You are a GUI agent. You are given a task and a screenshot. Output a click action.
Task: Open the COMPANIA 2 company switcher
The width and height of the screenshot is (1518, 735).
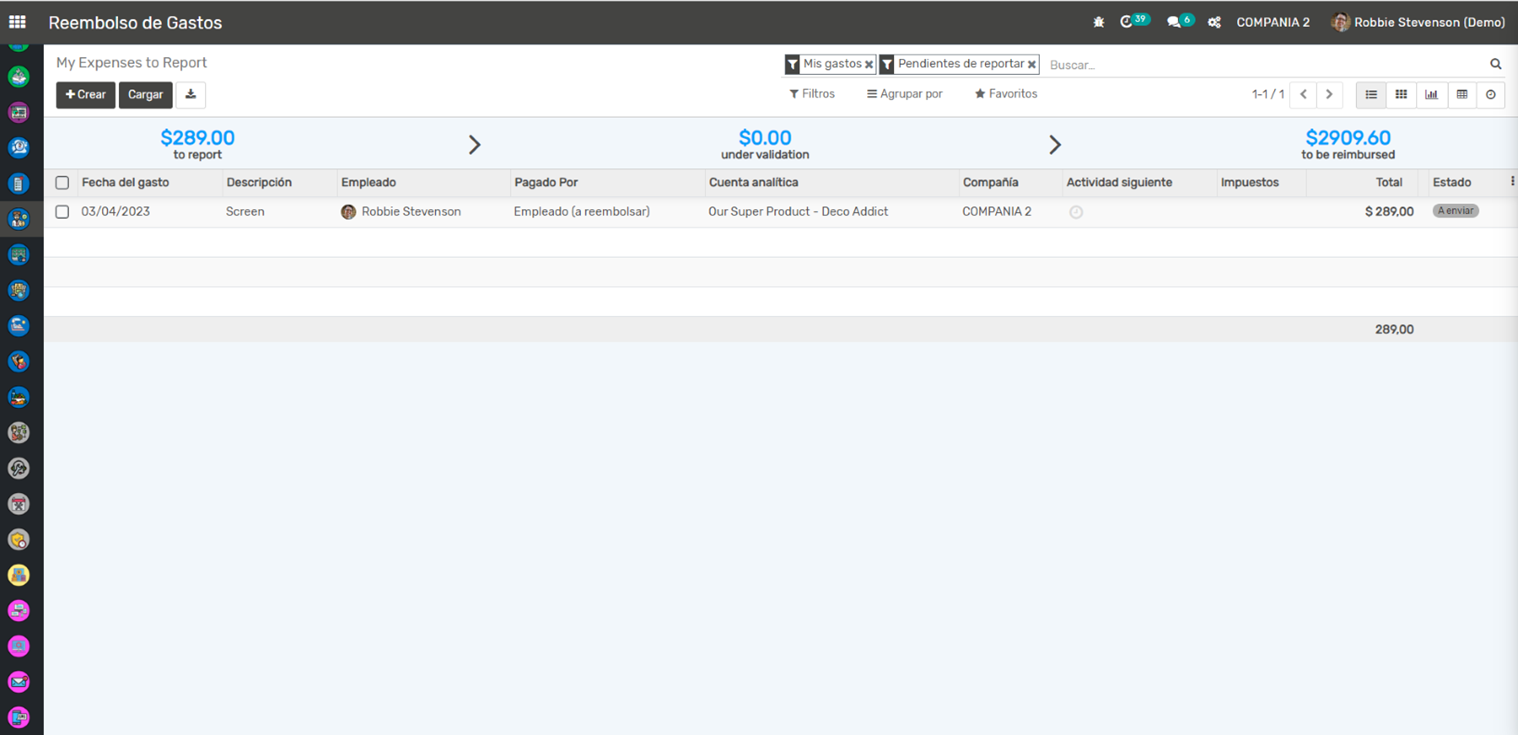tap(1272, 22)
